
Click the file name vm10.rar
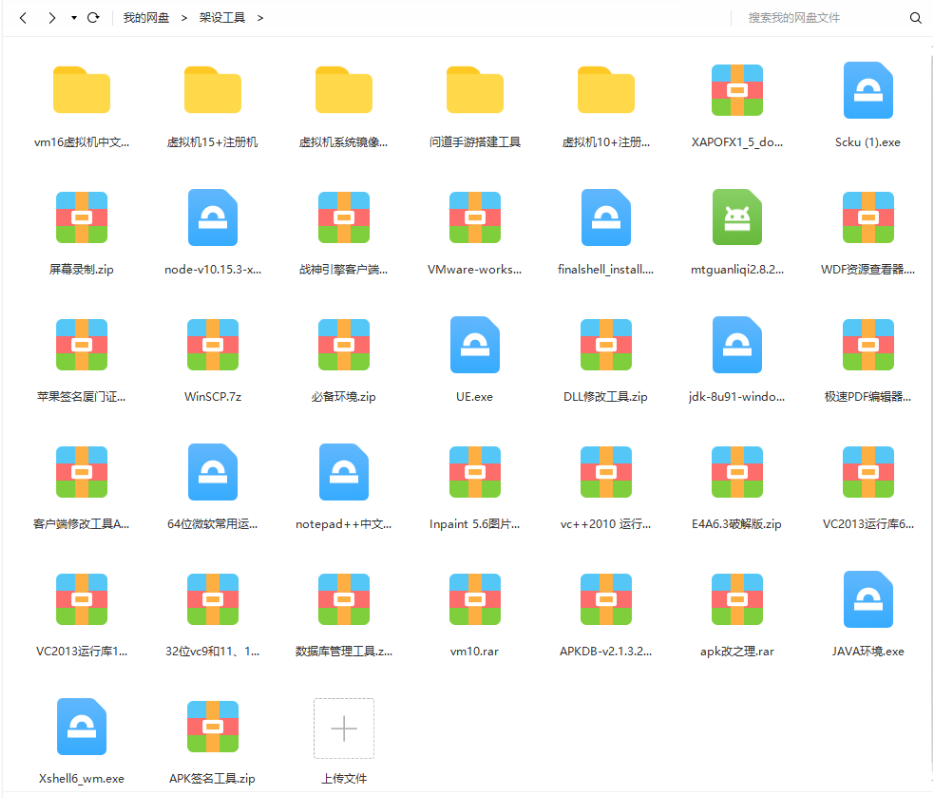pos(474,651)
